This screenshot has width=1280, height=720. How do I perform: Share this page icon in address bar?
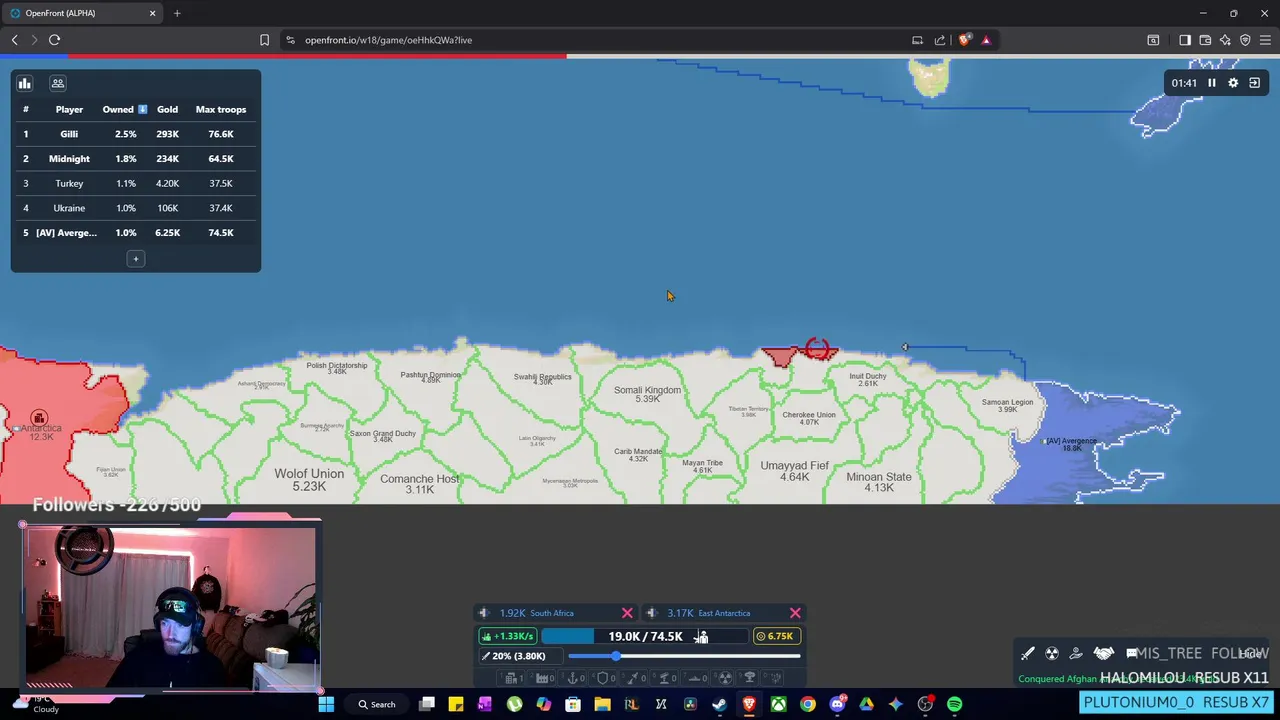point(940,40)
